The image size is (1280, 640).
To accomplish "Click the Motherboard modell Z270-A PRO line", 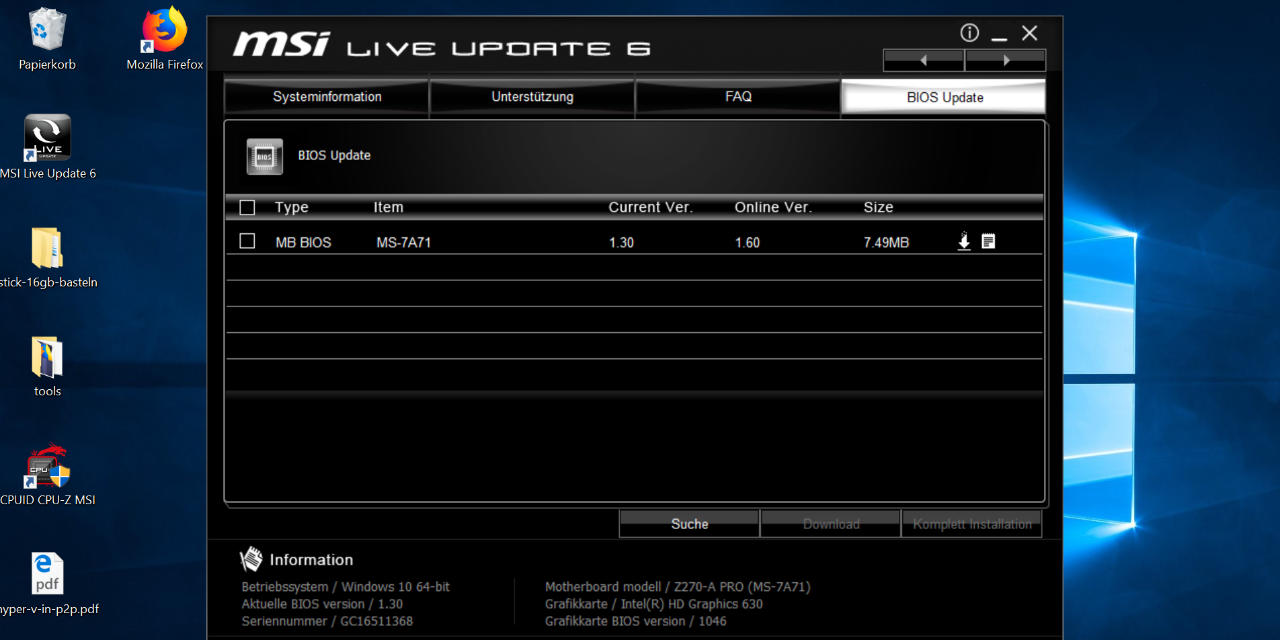I will [x=678, y=587].
